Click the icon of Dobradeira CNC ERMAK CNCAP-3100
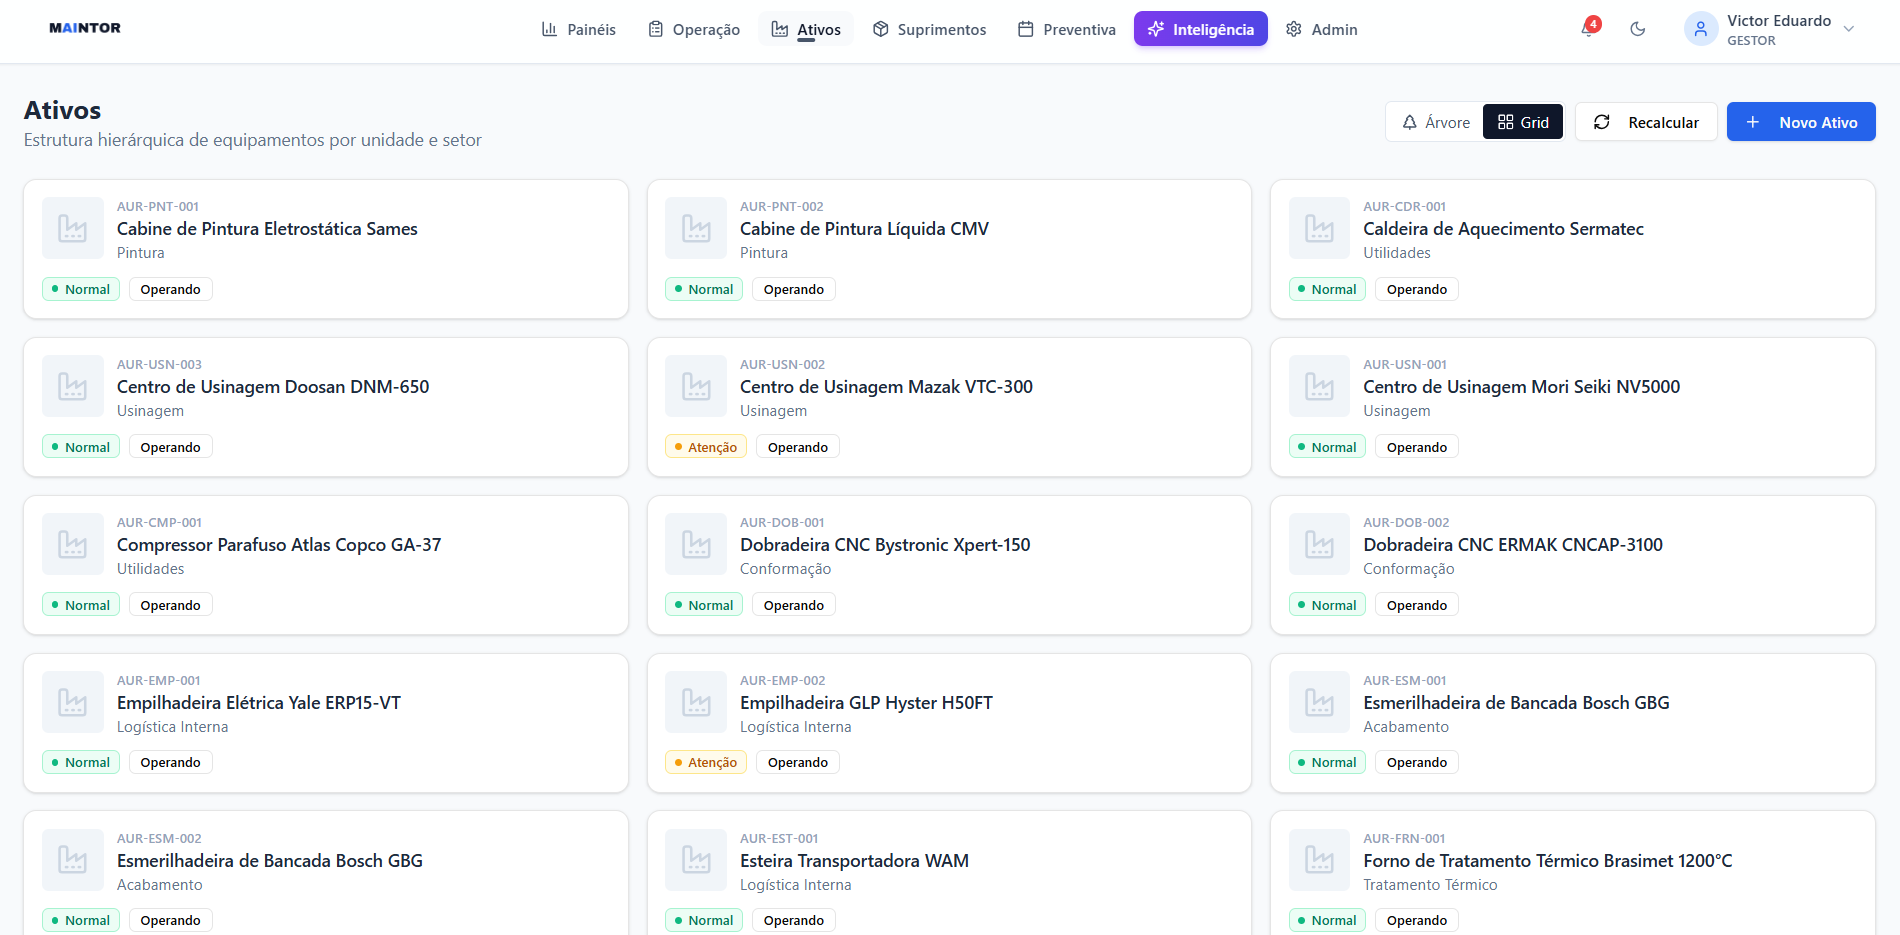 1319,544
